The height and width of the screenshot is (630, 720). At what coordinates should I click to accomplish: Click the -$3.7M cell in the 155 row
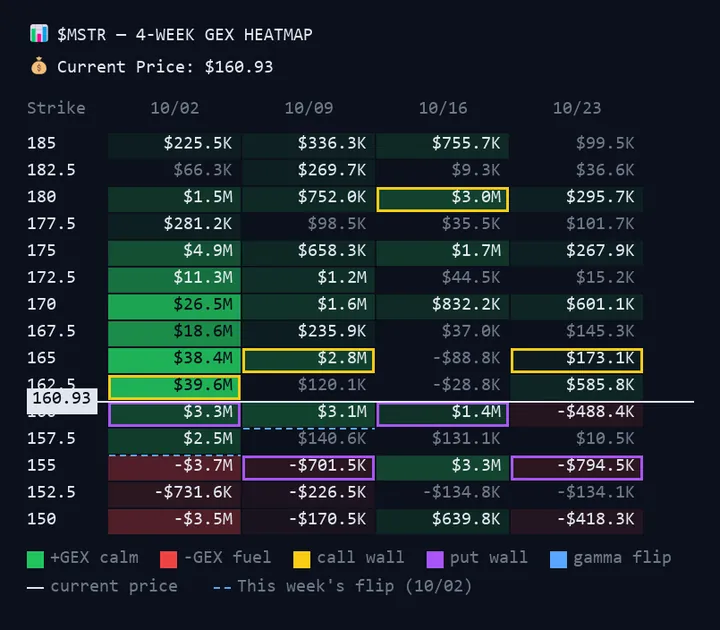[x=174, y=467]
